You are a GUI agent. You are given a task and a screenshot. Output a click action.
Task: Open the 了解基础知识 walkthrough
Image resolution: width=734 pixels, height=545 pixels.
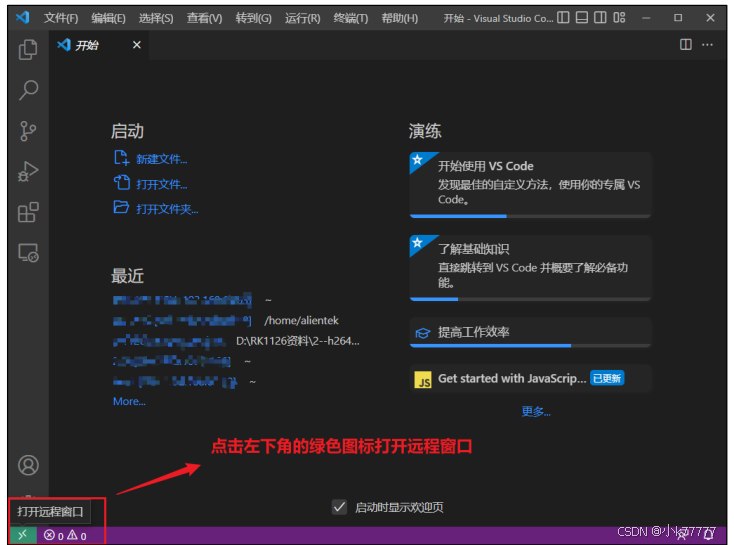530,268
